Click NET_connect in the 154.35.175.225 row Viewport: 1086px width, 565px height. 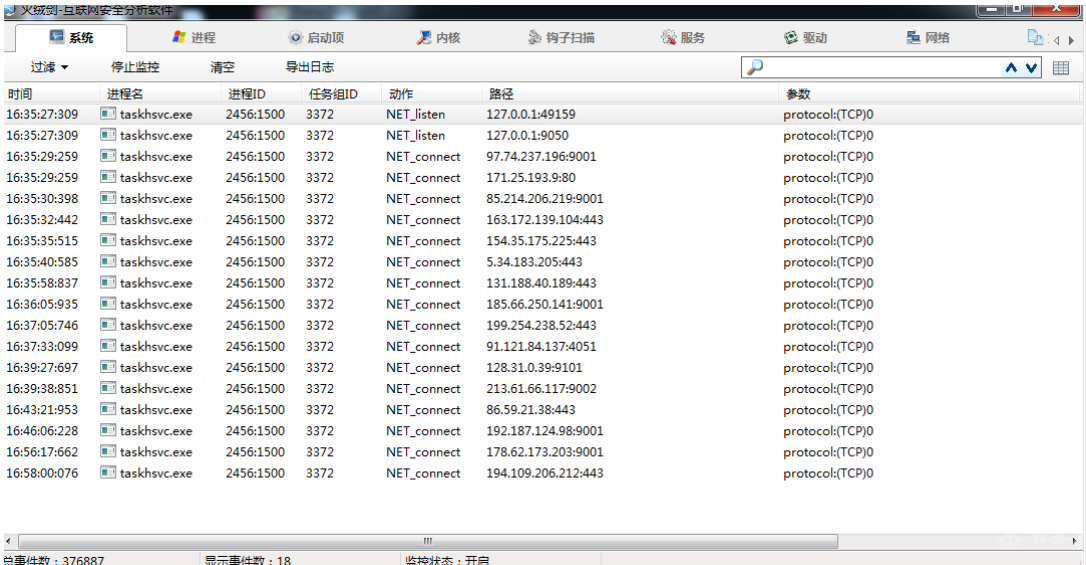423,241
